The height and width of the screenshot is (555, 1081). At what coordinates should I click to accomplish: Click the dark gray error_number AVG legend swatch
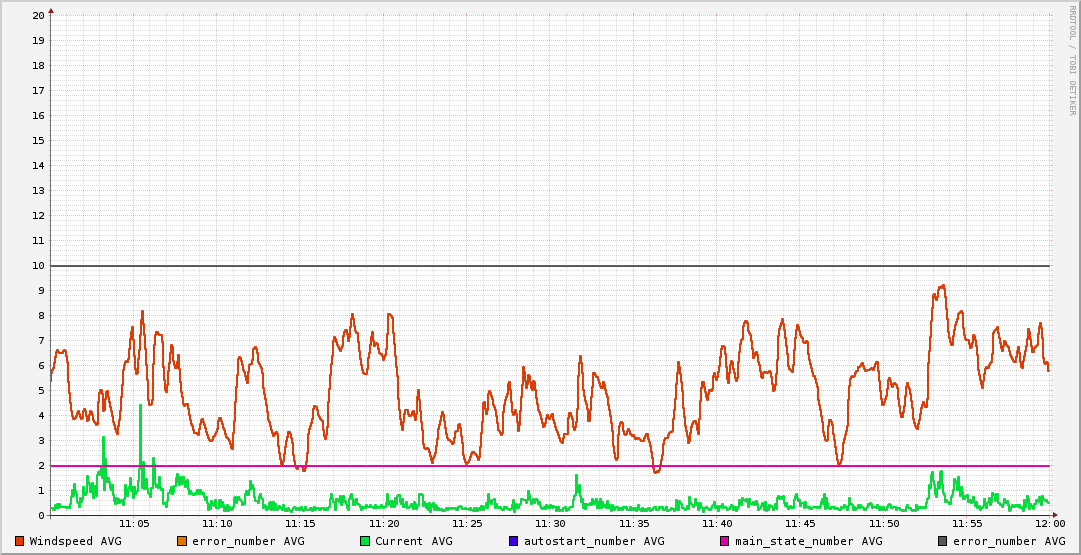pyautogui.click(x=942, y=541)
